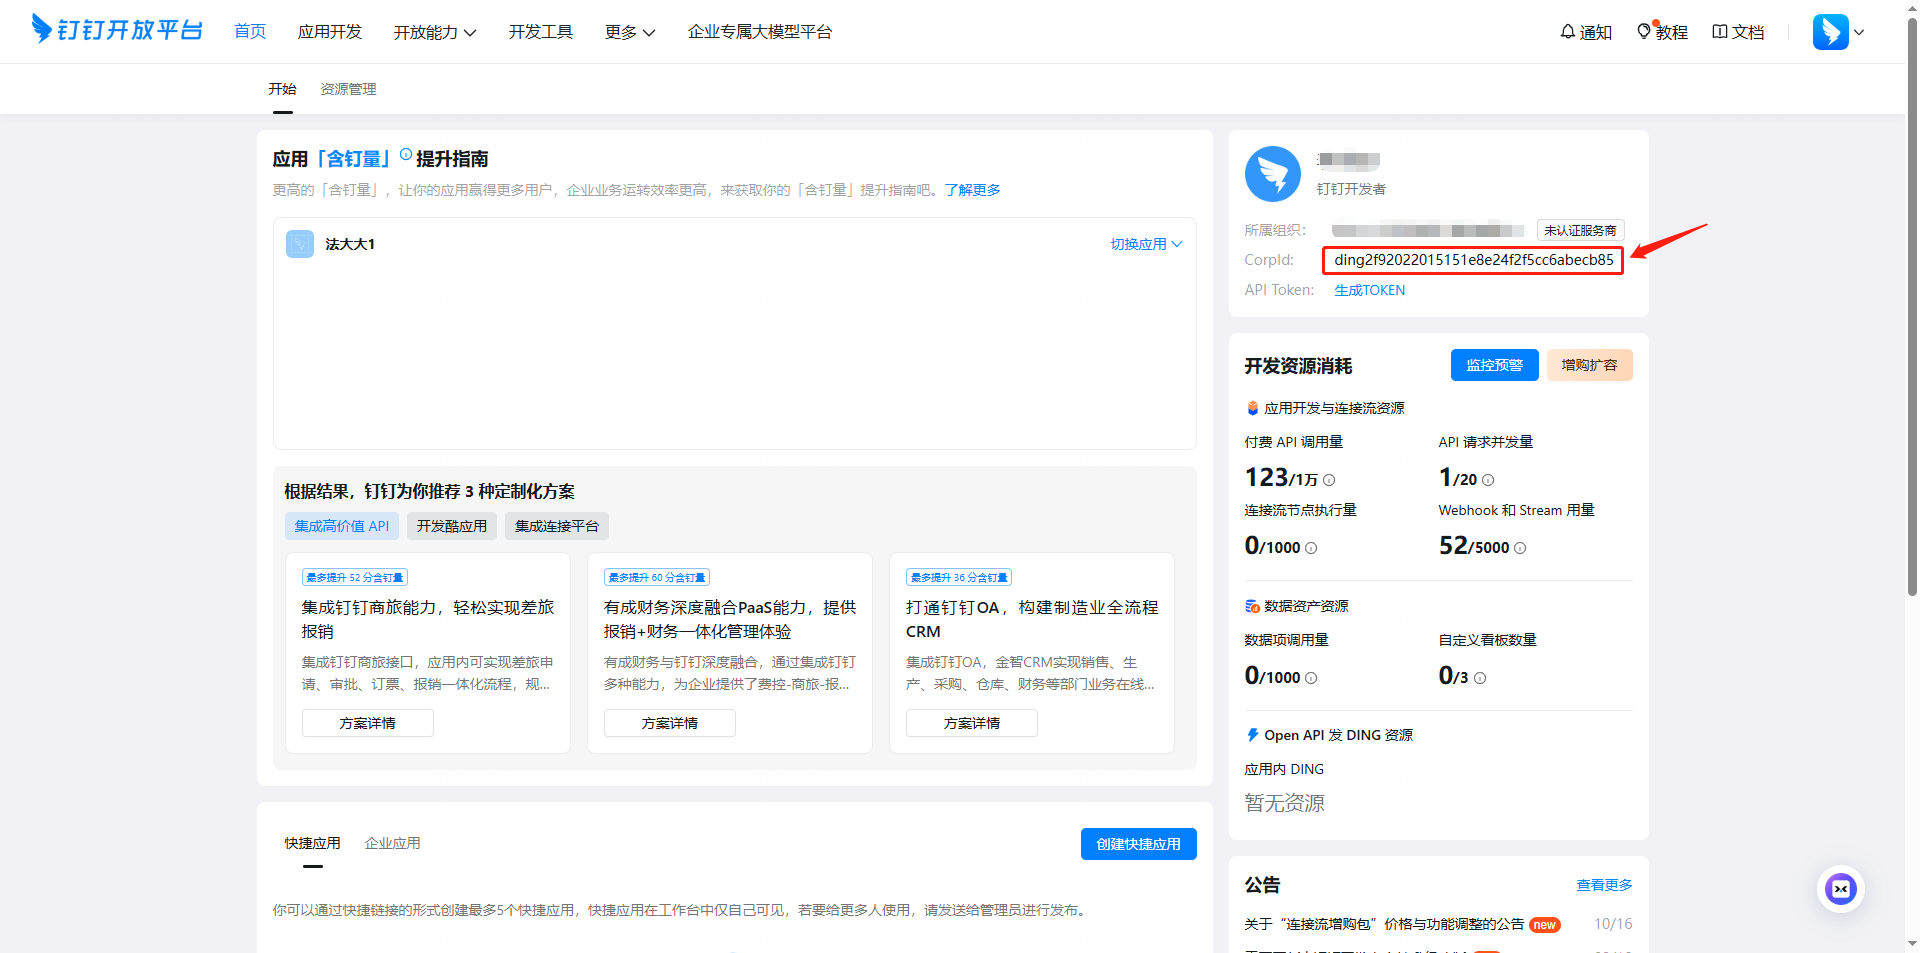1920x953 pixels.
Task: Go to the 首页 nav item
Action: pyautogui.click(x=250, y=32)
